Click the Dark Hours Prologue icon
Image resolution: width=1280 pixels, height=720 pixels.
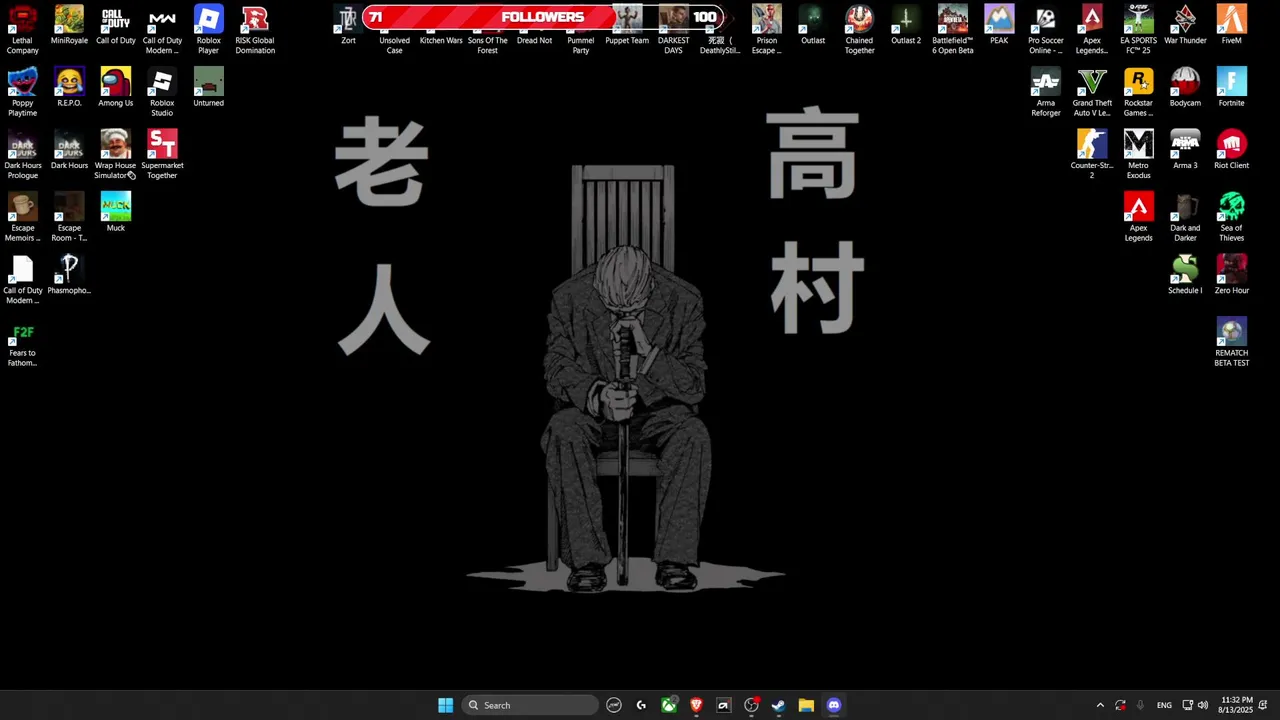[22, 155]
